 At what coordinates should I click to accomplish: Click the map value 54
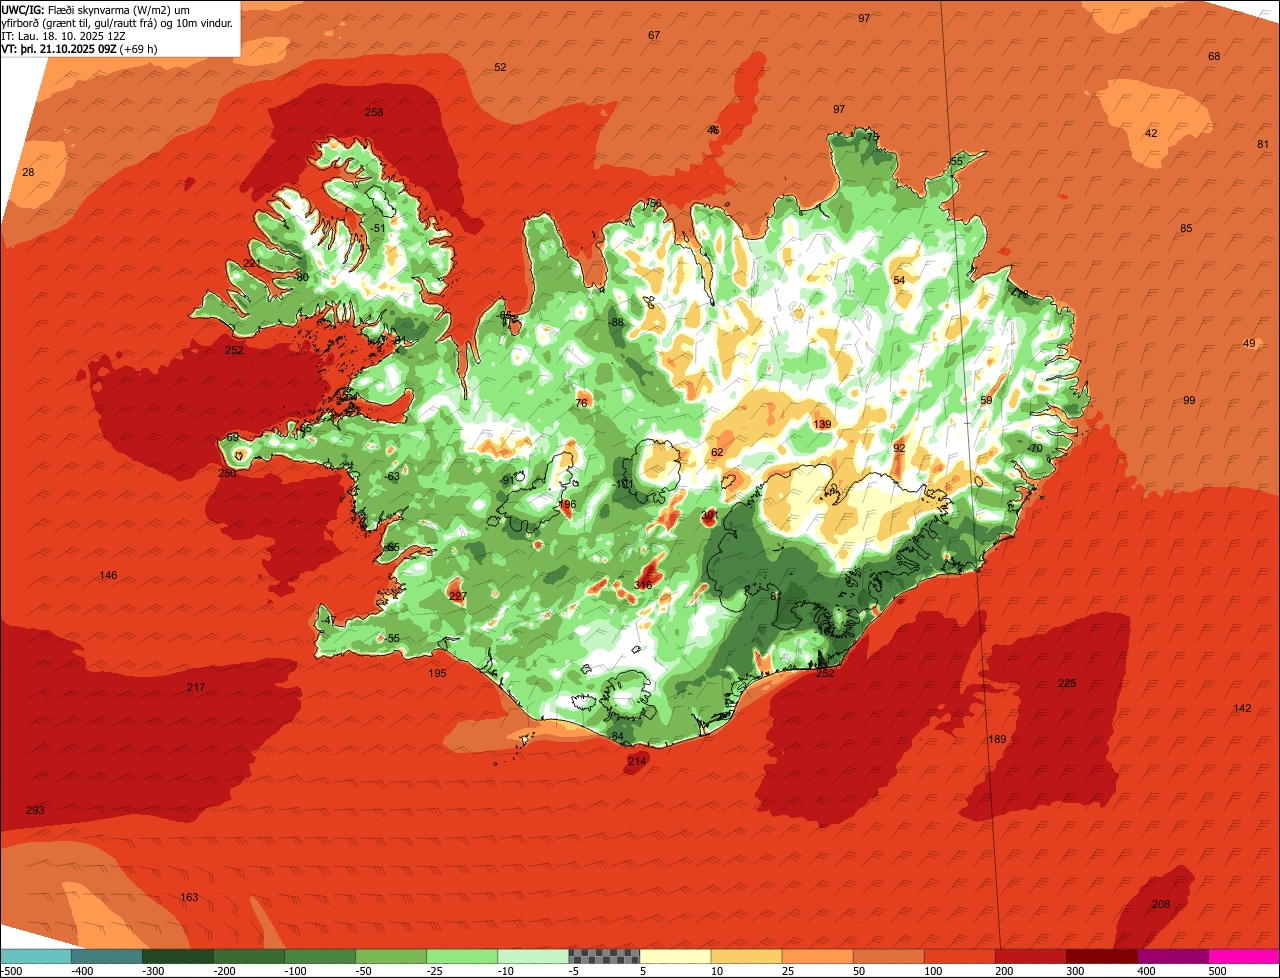click(899, 281)
